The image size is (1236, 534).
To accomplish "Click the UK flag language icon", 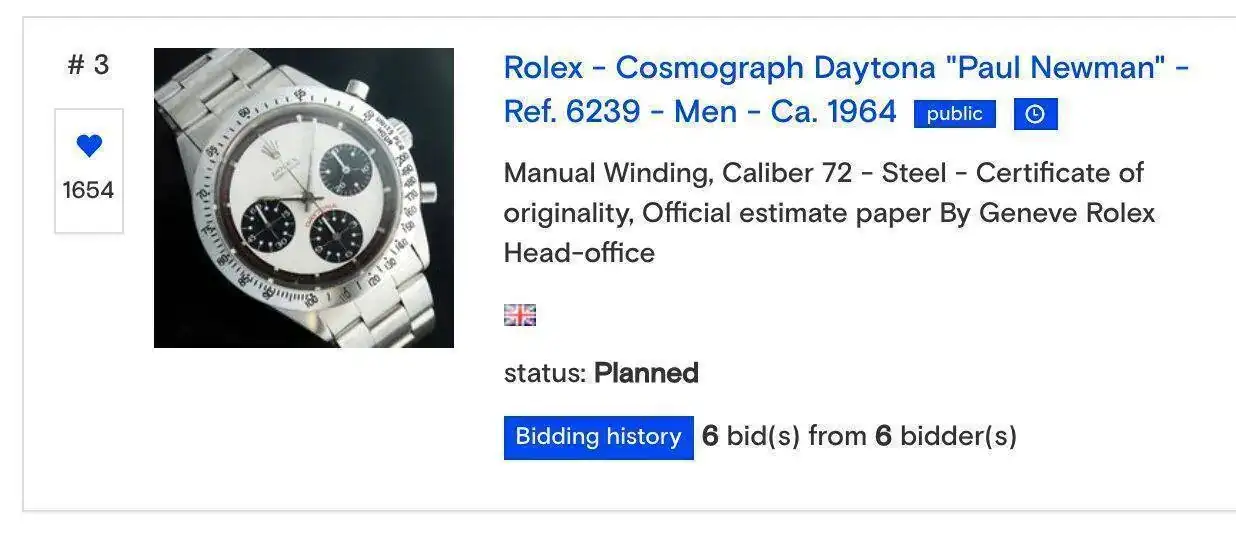I will pos(520,316).
